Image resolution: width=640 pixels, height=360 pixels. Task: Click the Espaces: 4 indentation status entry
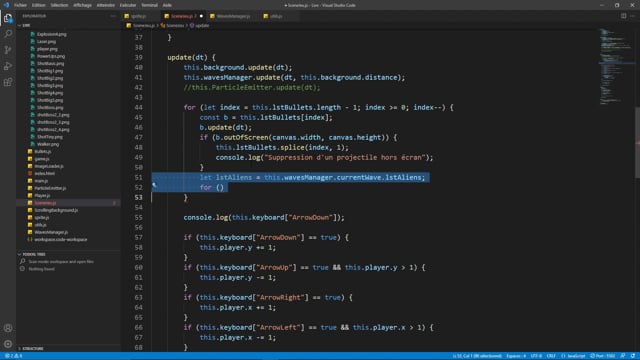coord(516,356)
